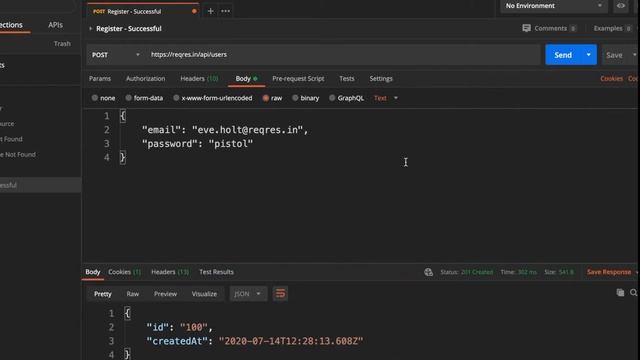Click the "id": "100" response line
Screen dimensions: 640x360
click(180, 327)
